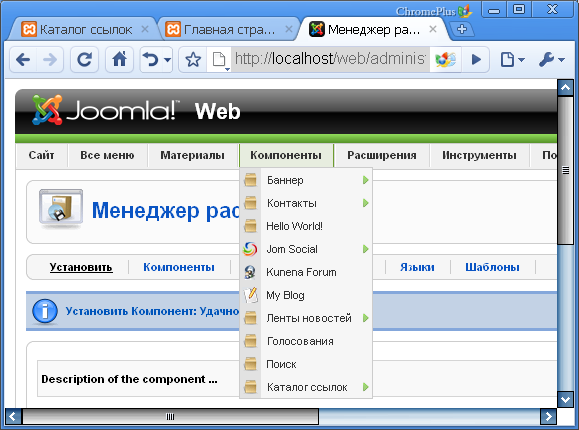This screenshot has height=430, width=579.
Task: Open the Шаблоны link
Action: 492,267
